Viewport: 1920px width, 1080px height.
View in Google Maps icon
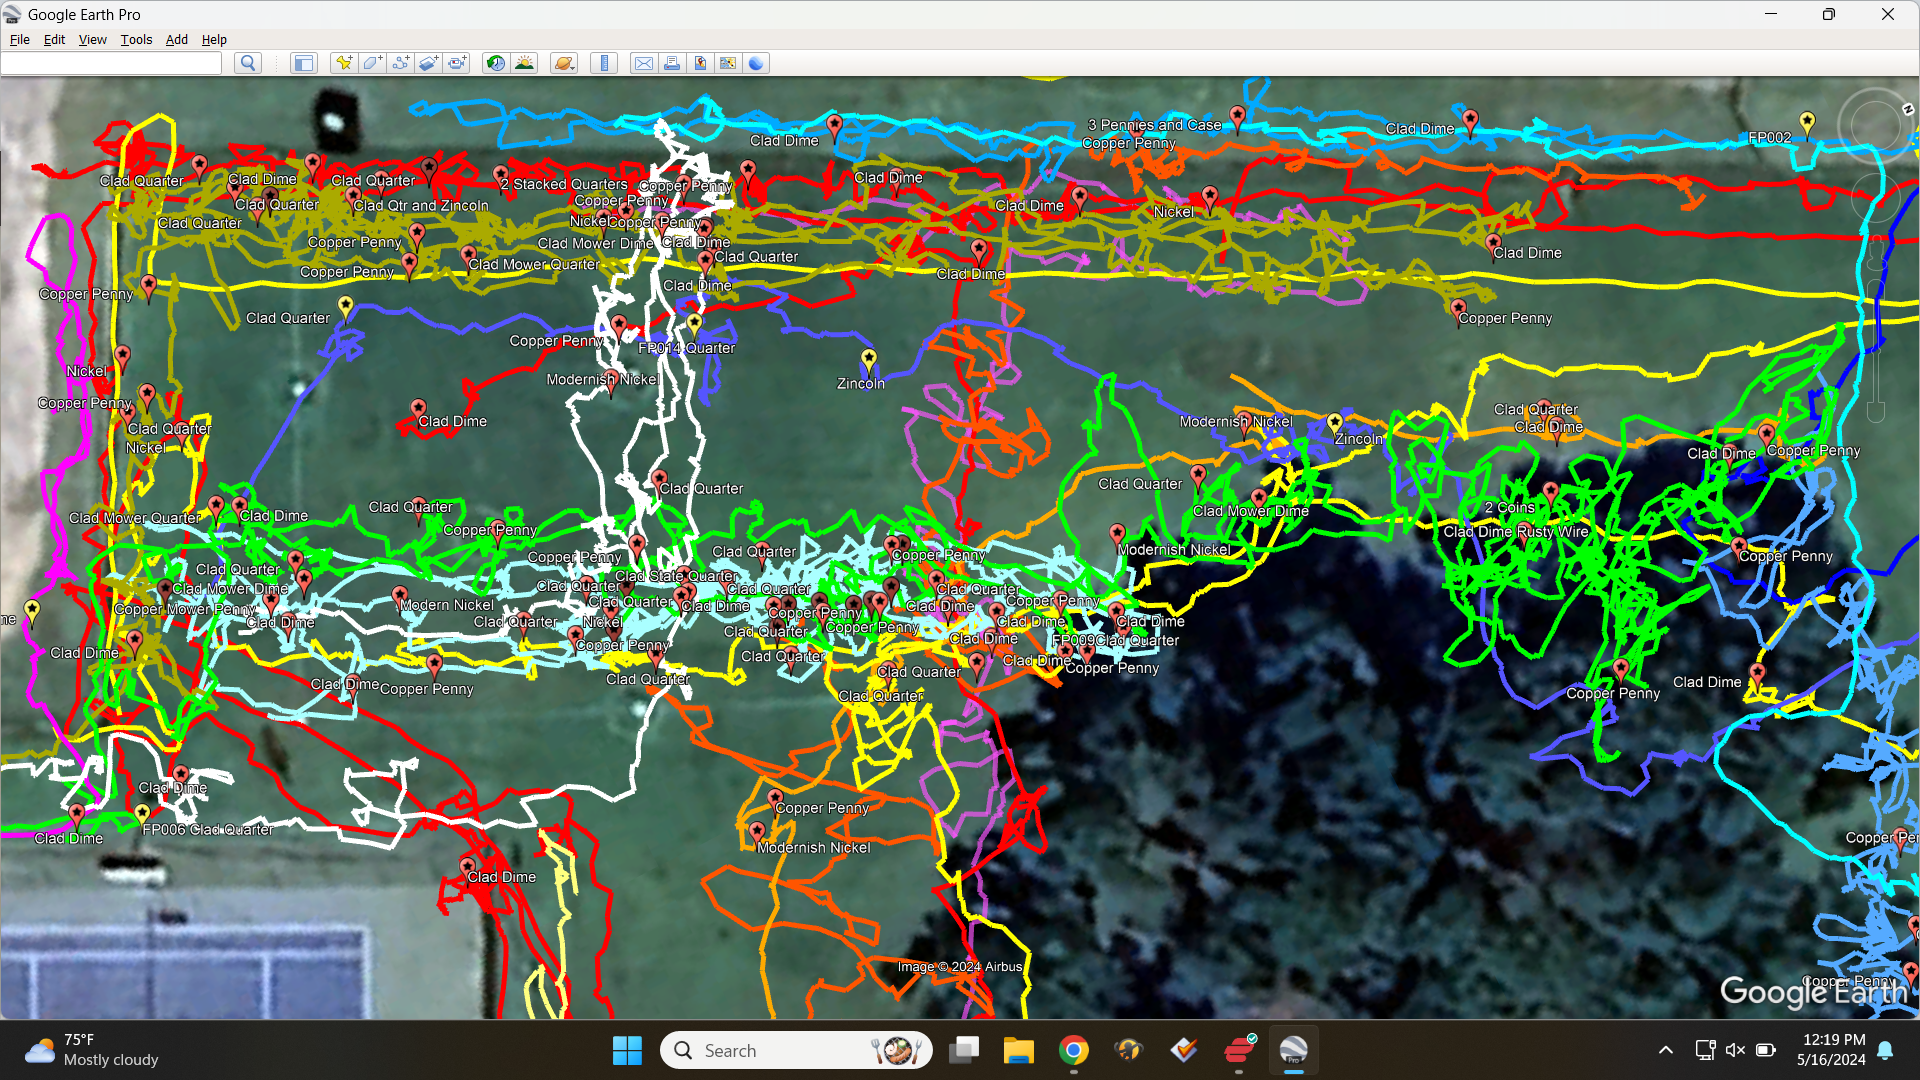728,63
